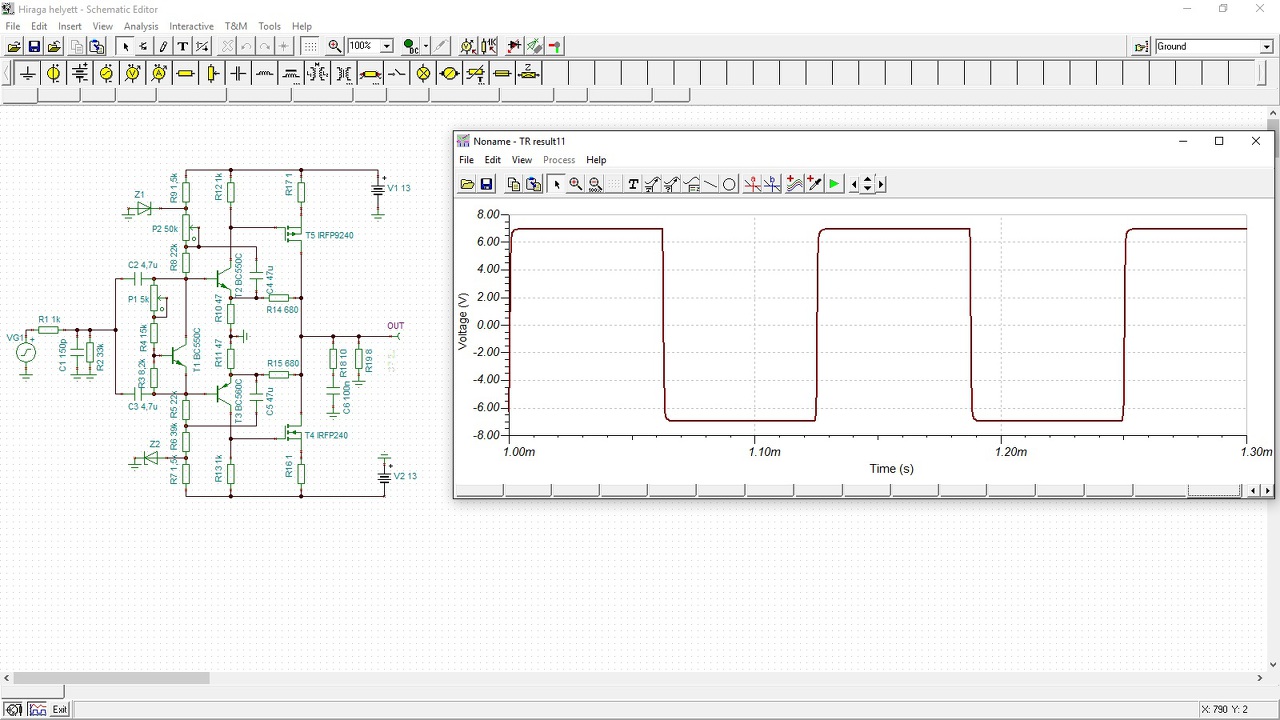Open the T&M menu
This screenshot has height=720, width=1280.
[x=235, y=26]
